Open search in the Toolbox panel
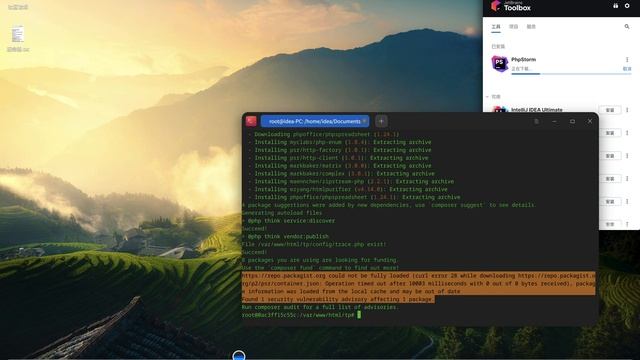This screenshot has width=640, height=360. [x=627, y=27]
